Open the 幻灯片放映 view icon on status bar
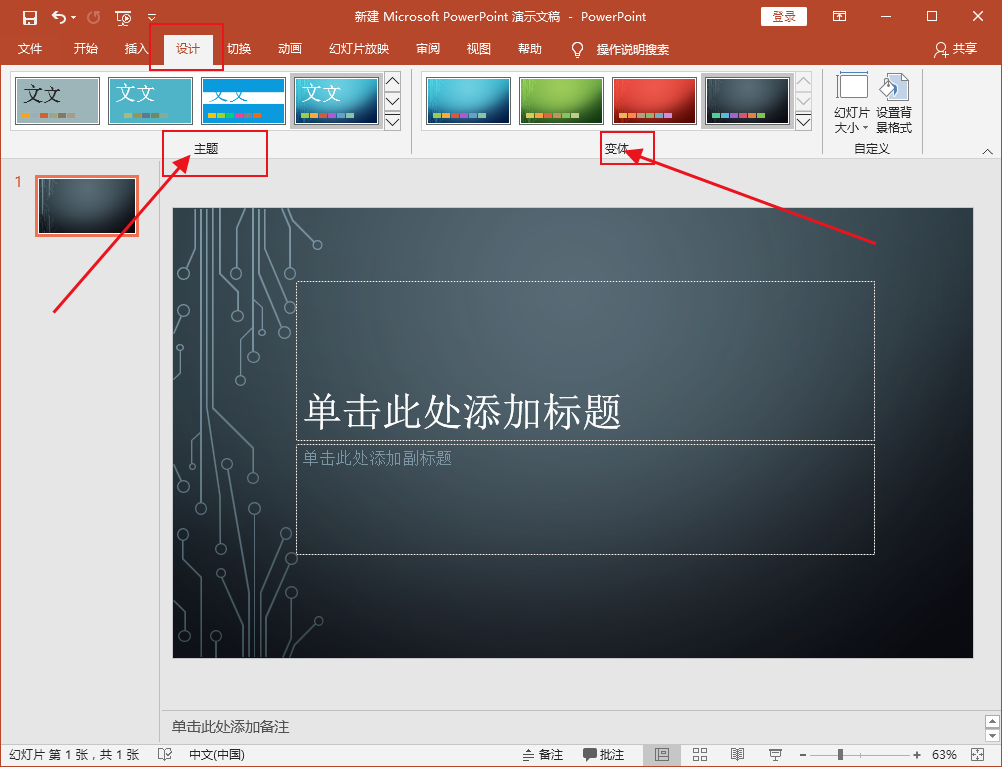1002x767 pixels. tap(776, 754)
